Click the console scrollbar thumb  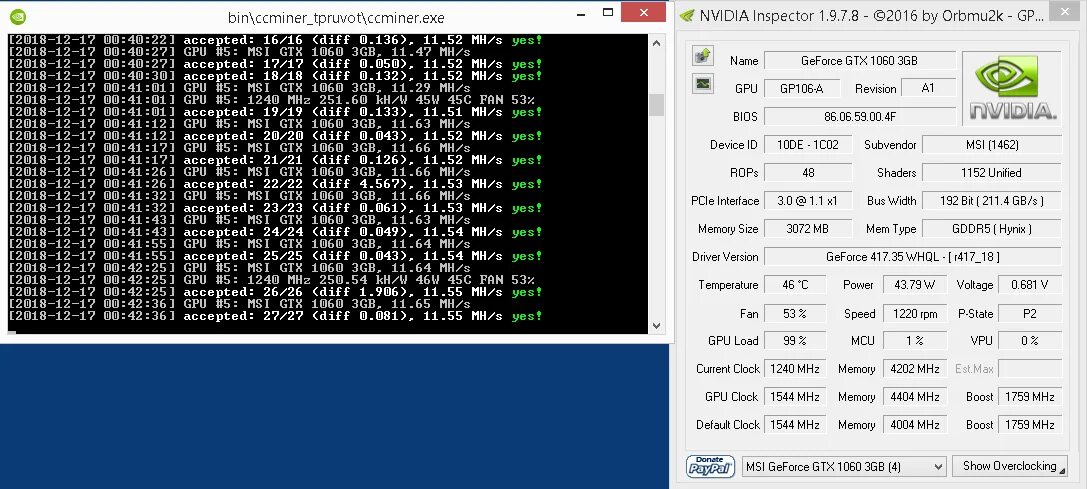coord(656,104)
